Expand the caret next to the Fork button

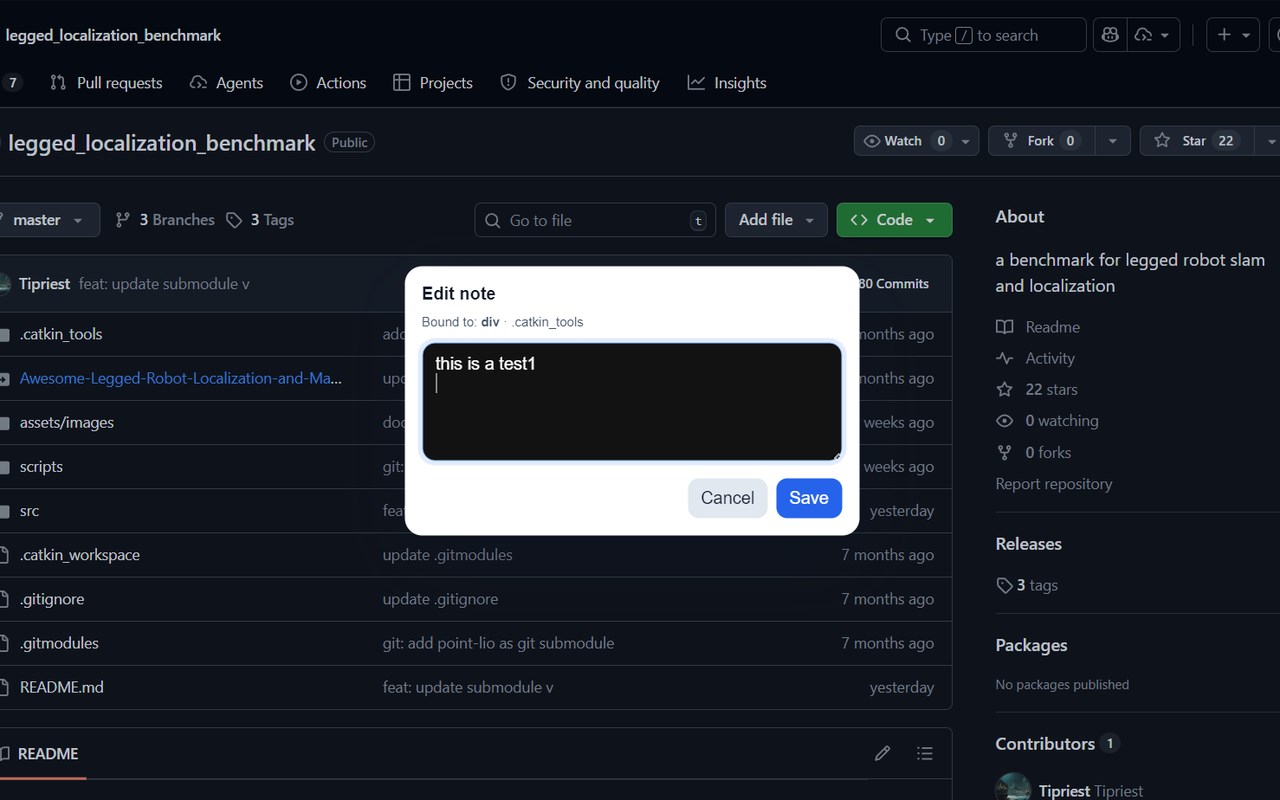[x=1112, y=141]
